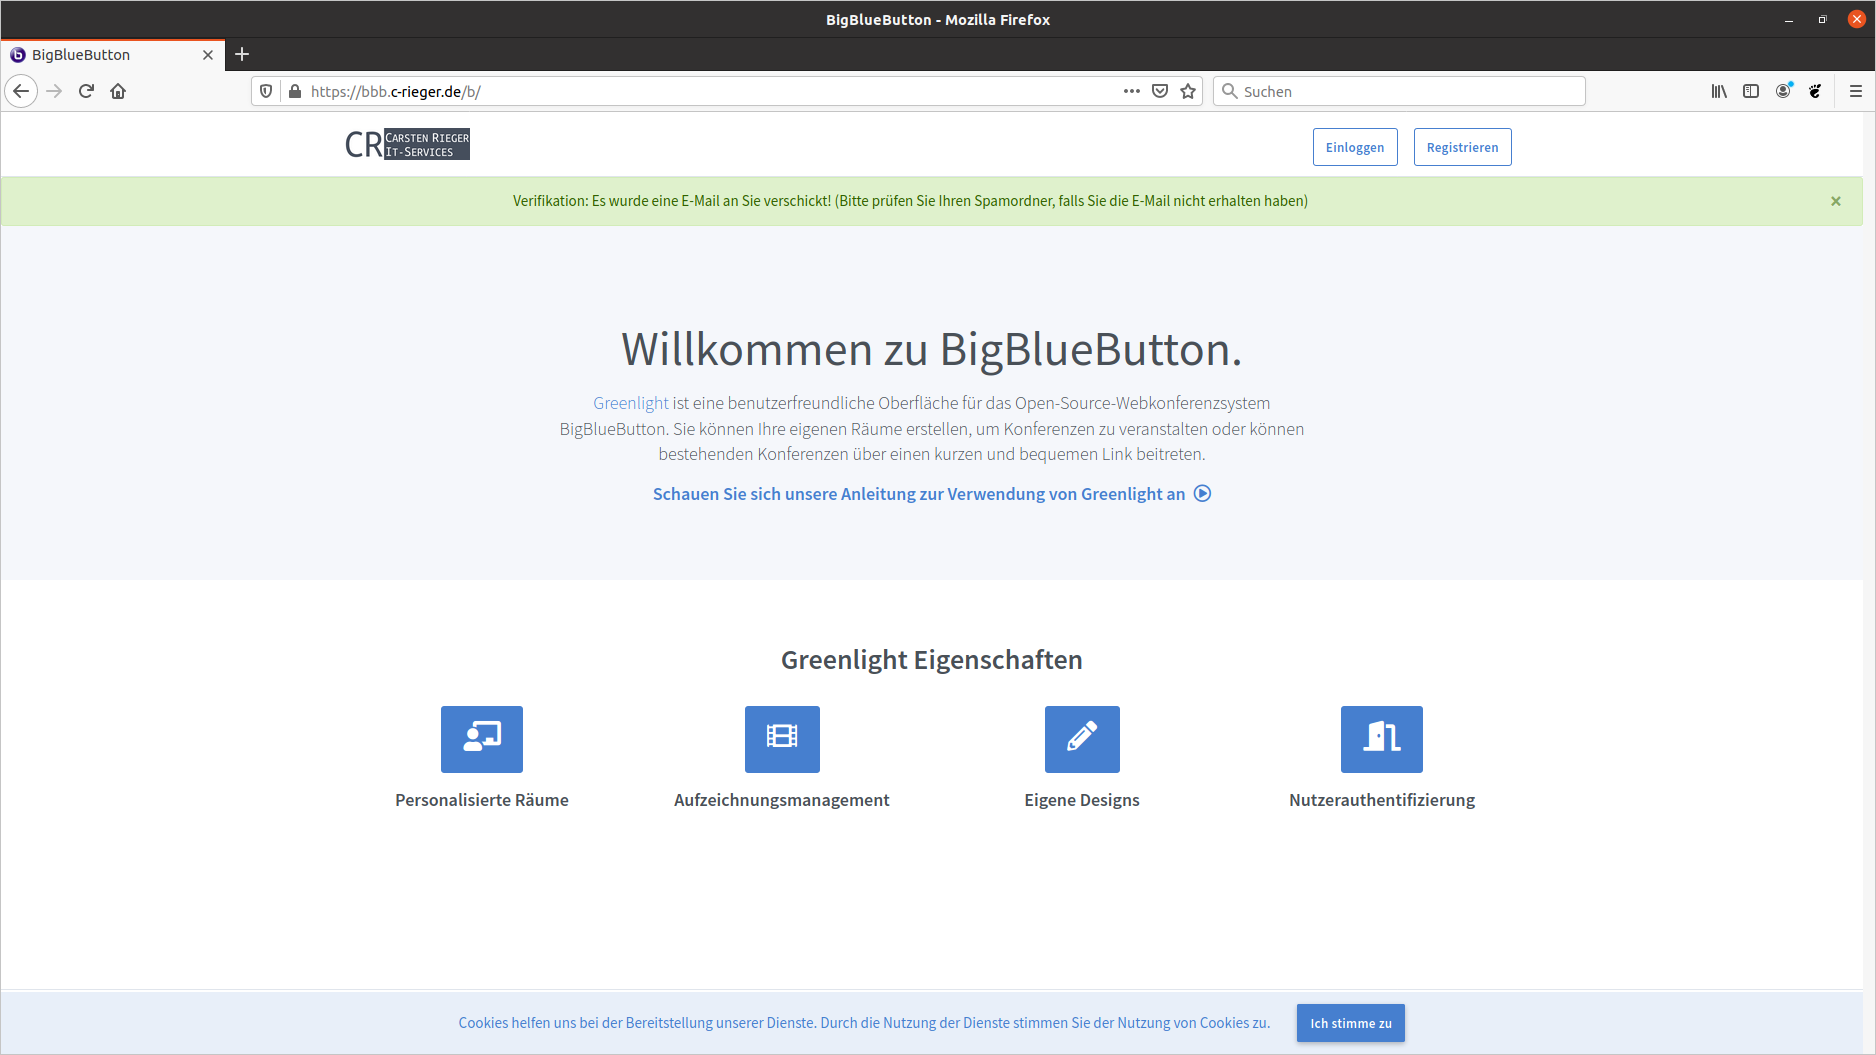Open a new tab with plus button
The width and height of the screenshot is (1876, 1055).
pos(242,54)
